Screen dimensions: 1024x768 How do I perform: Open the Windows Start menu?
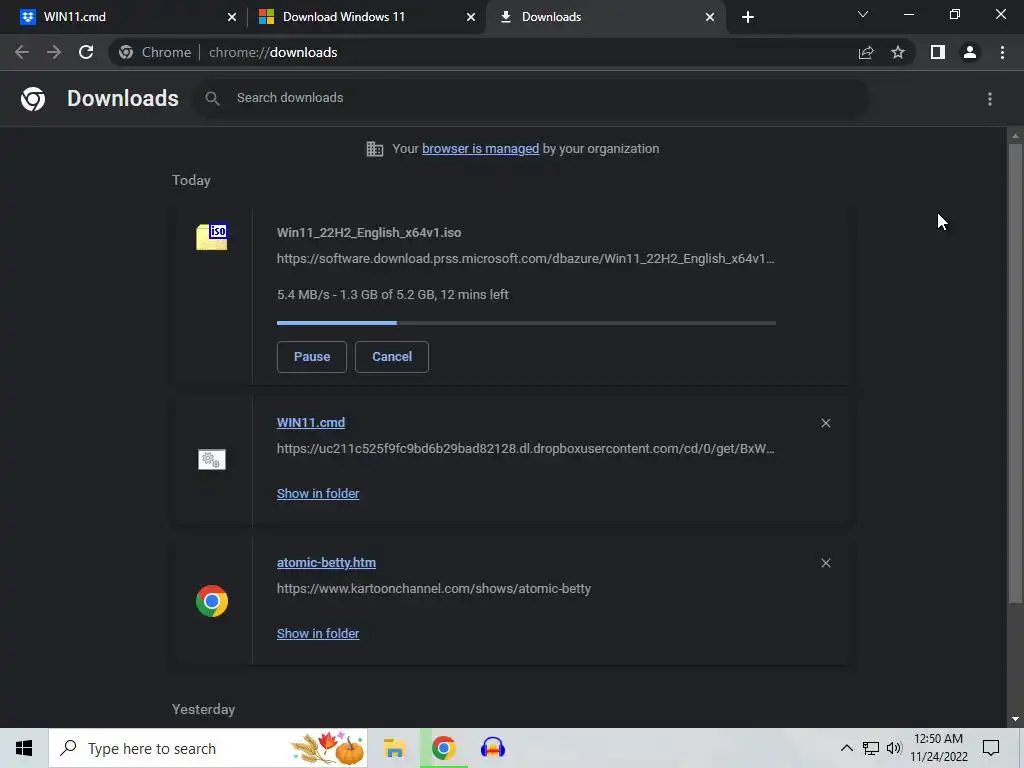24,748
